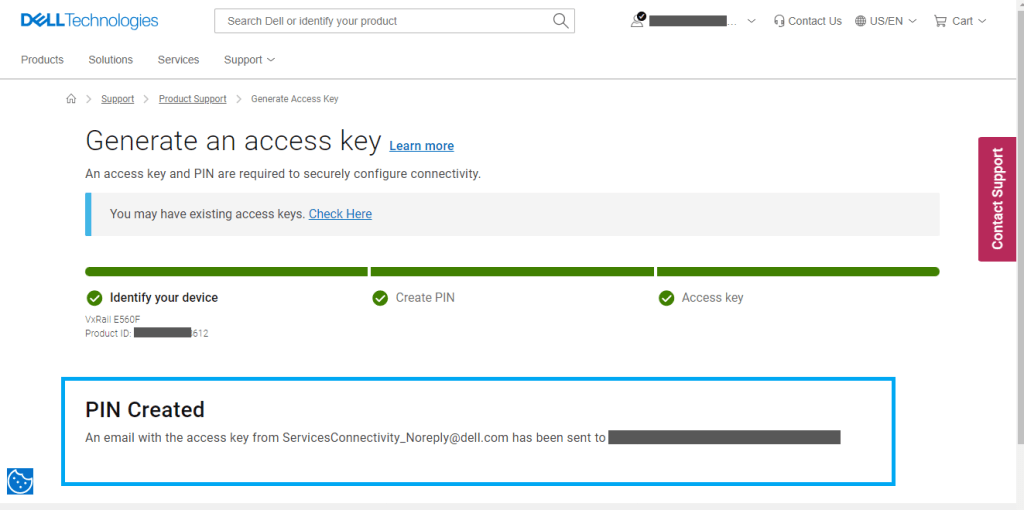Click the user account icon

tap(637, 20)
